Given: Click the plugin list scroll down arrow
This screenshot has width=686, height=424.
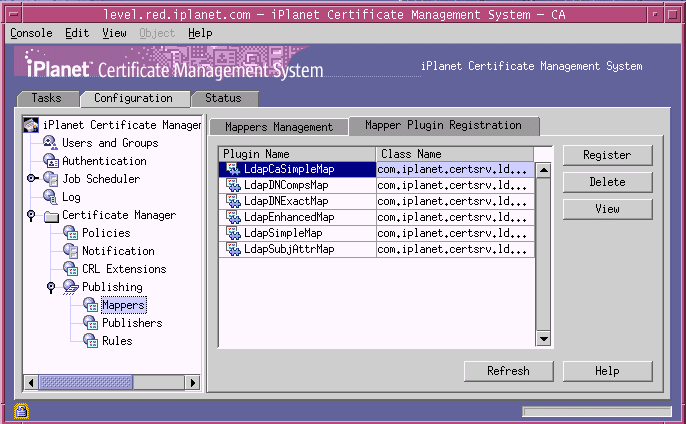Looking at the screenshot, I should 543,339.
